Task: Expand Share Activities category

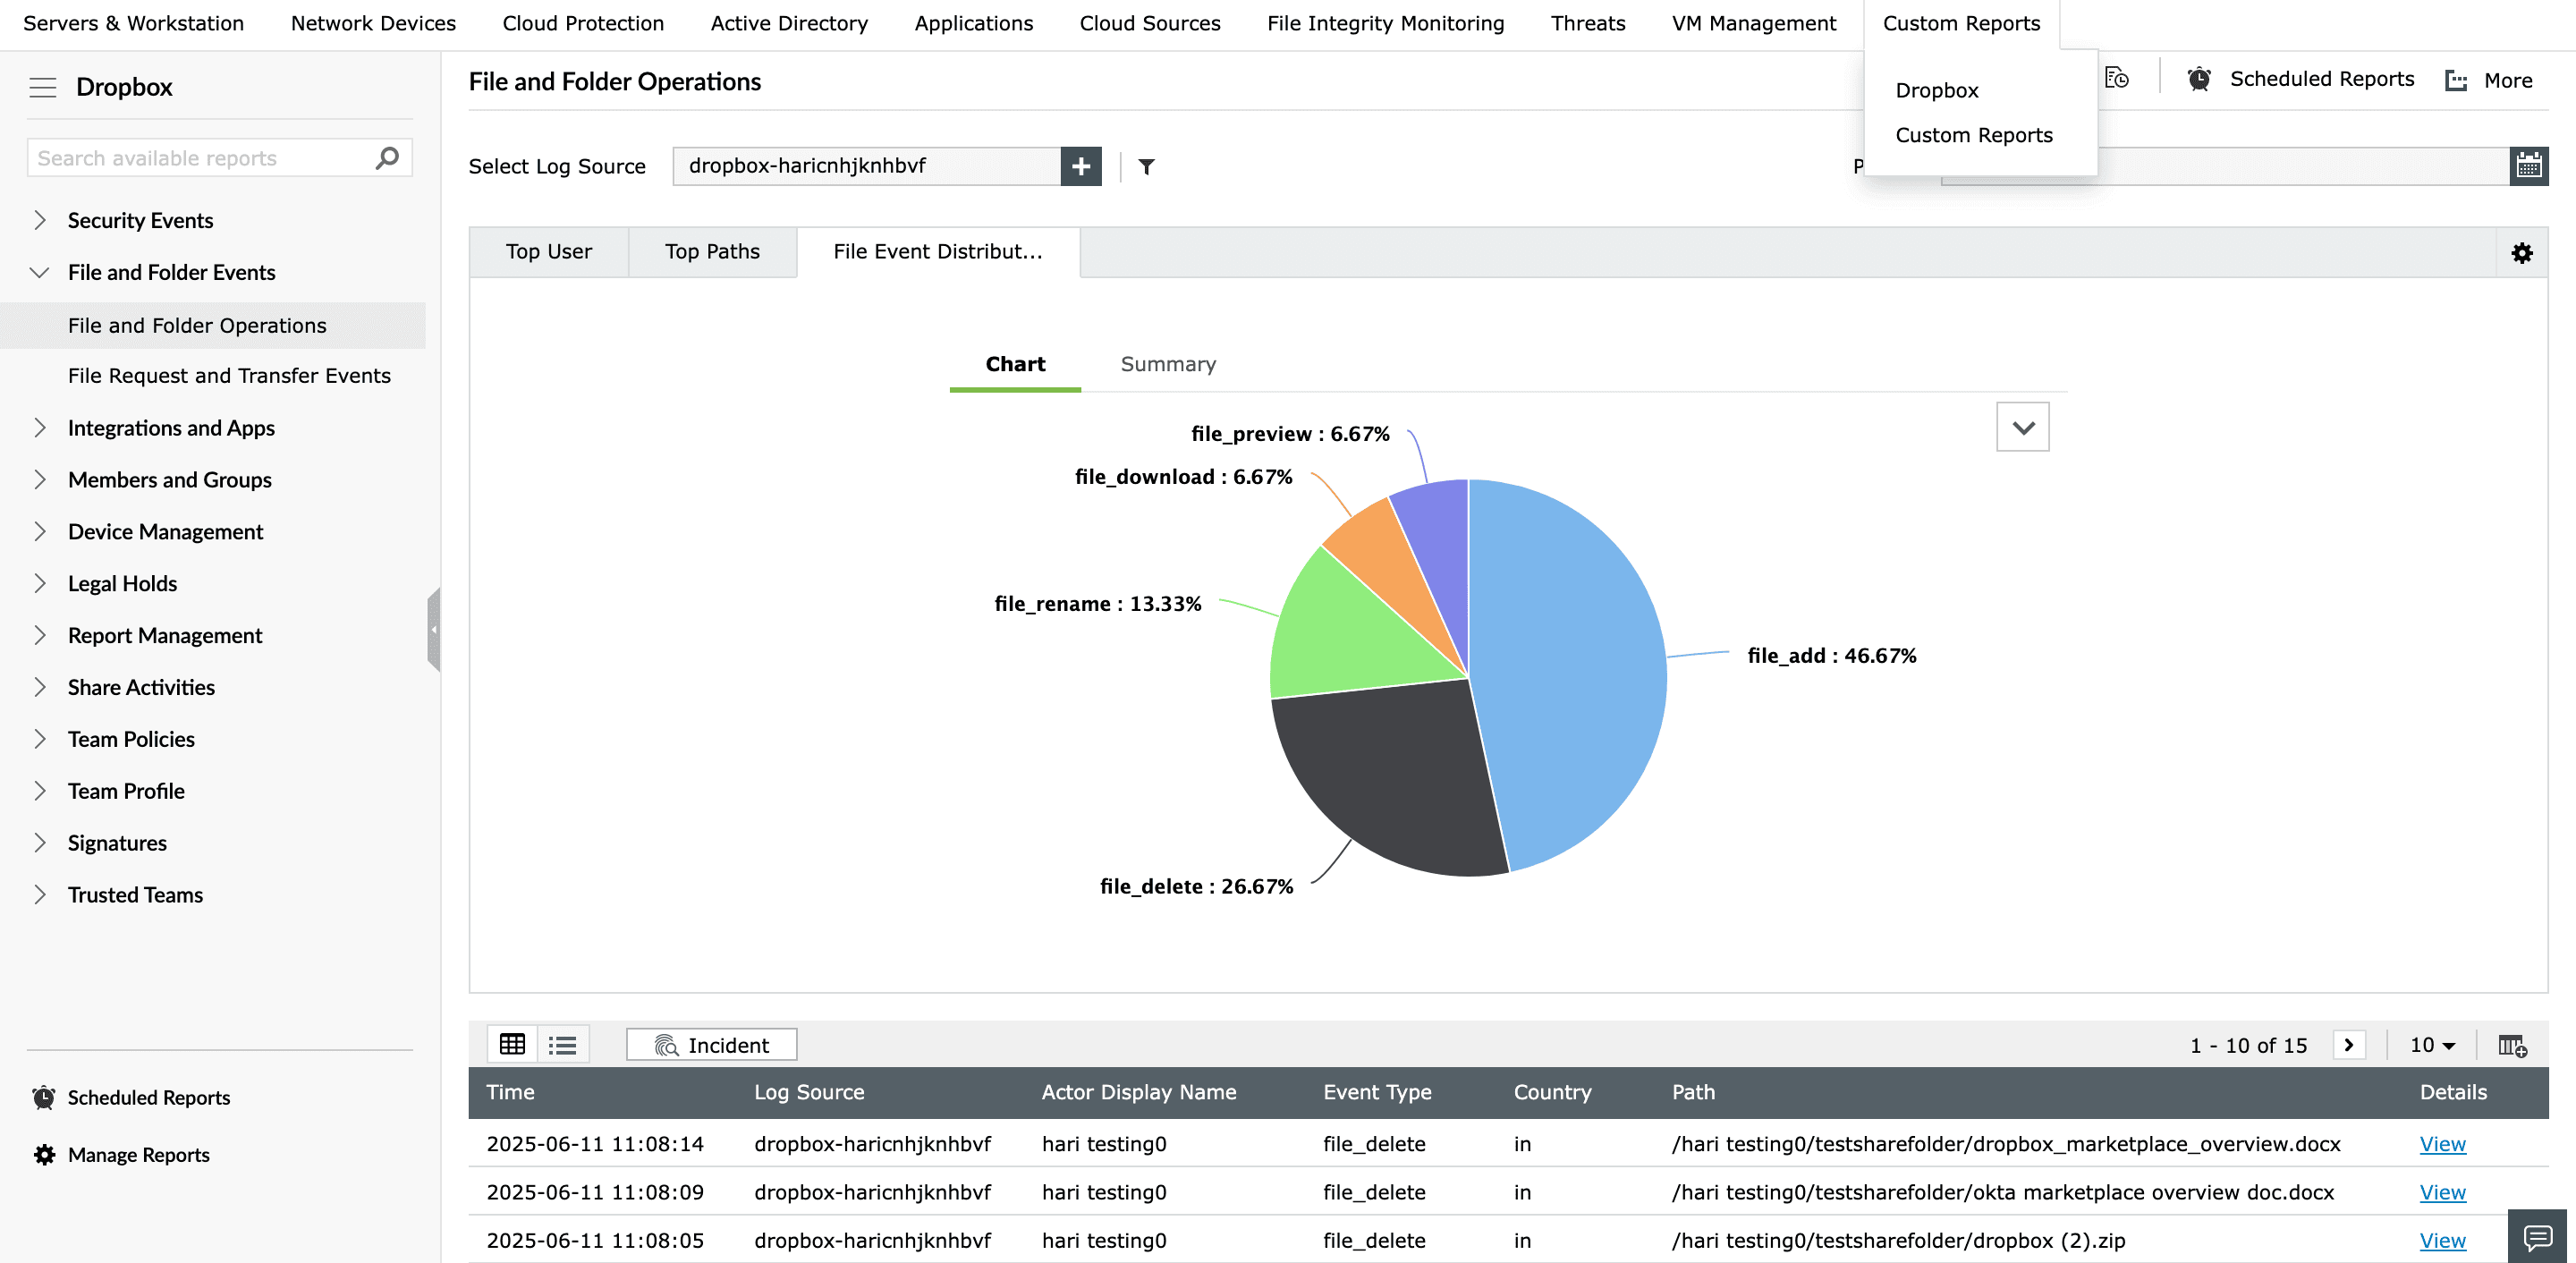Action: tap(40, 688)
